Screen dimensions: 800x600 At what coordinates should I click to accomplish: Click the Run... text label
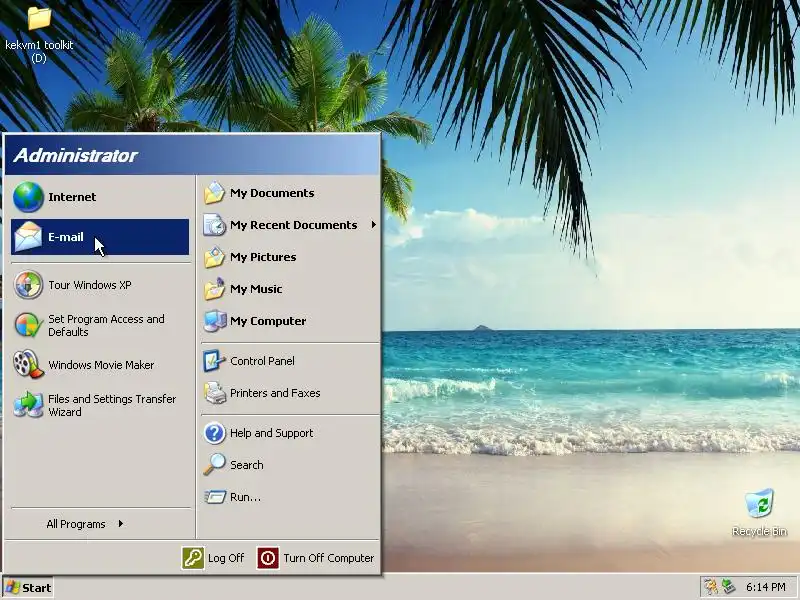pos(245,497)
